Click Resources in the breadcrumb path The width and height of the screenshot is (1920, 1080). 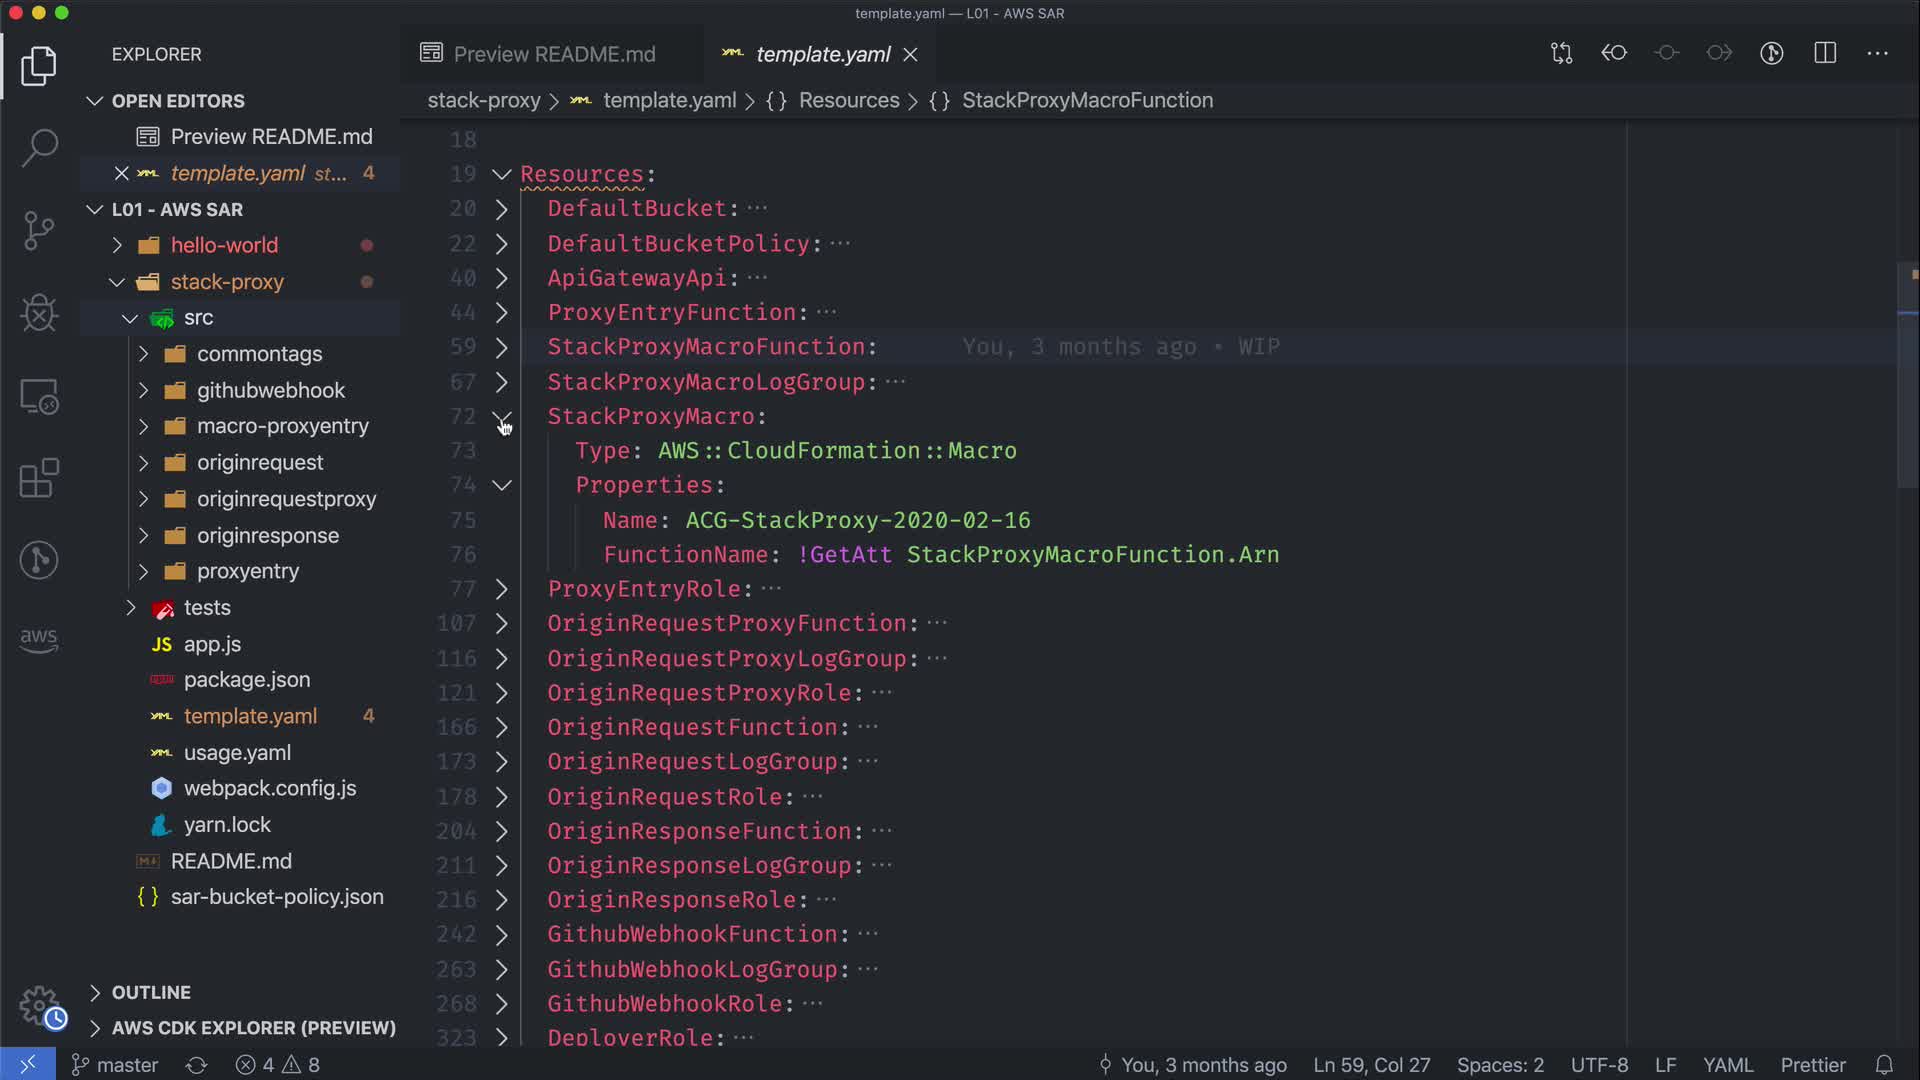click(848, 101)
